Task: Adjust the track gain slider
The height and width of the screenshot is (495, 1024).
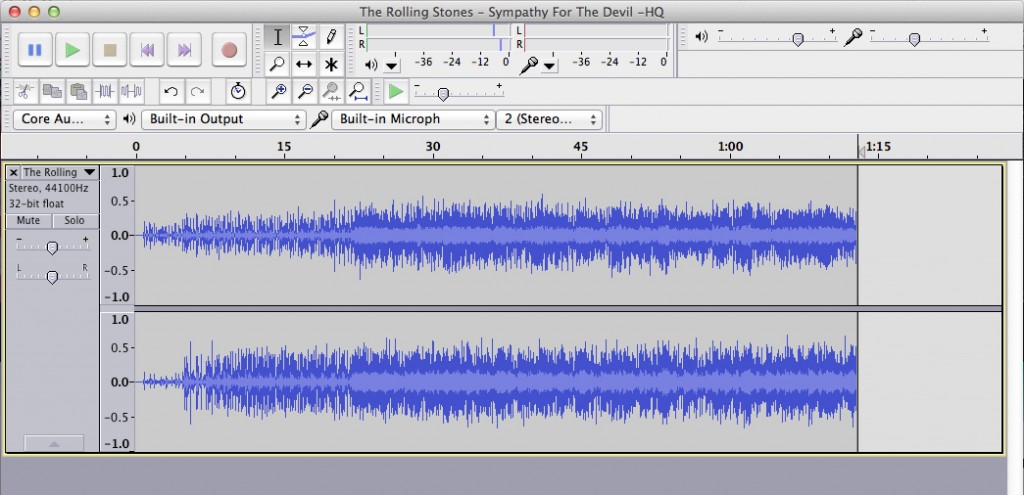Action: point(52,247)
